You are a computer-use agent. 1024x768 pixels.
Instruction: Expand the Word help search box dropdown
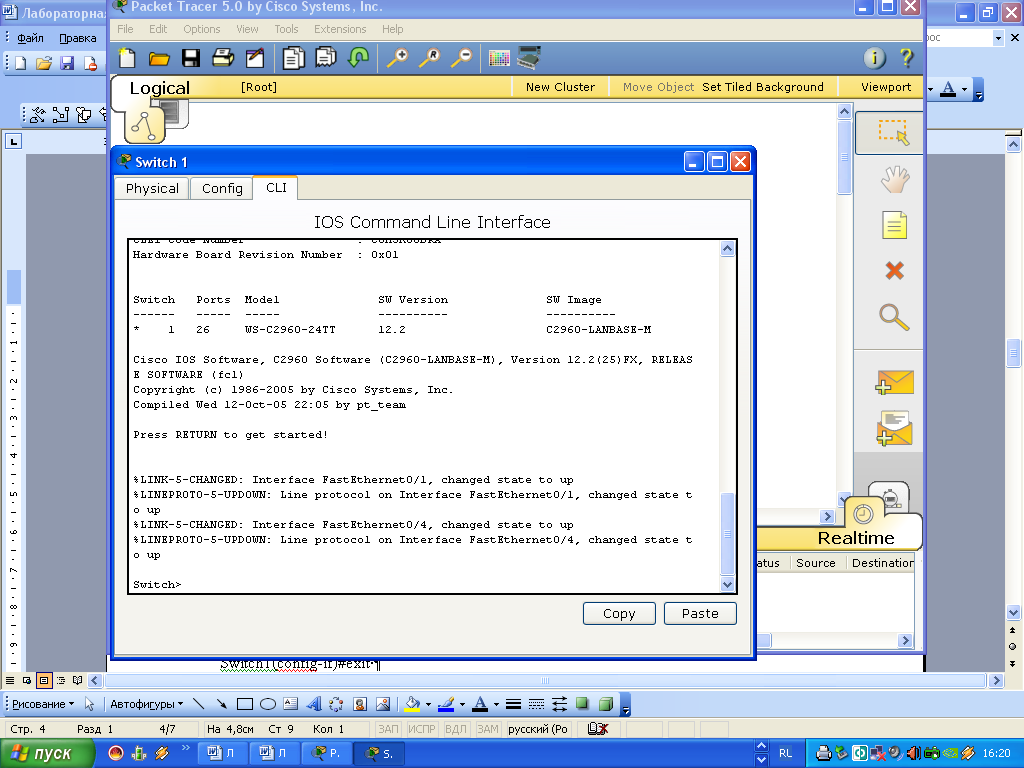[x=998, y=38]
